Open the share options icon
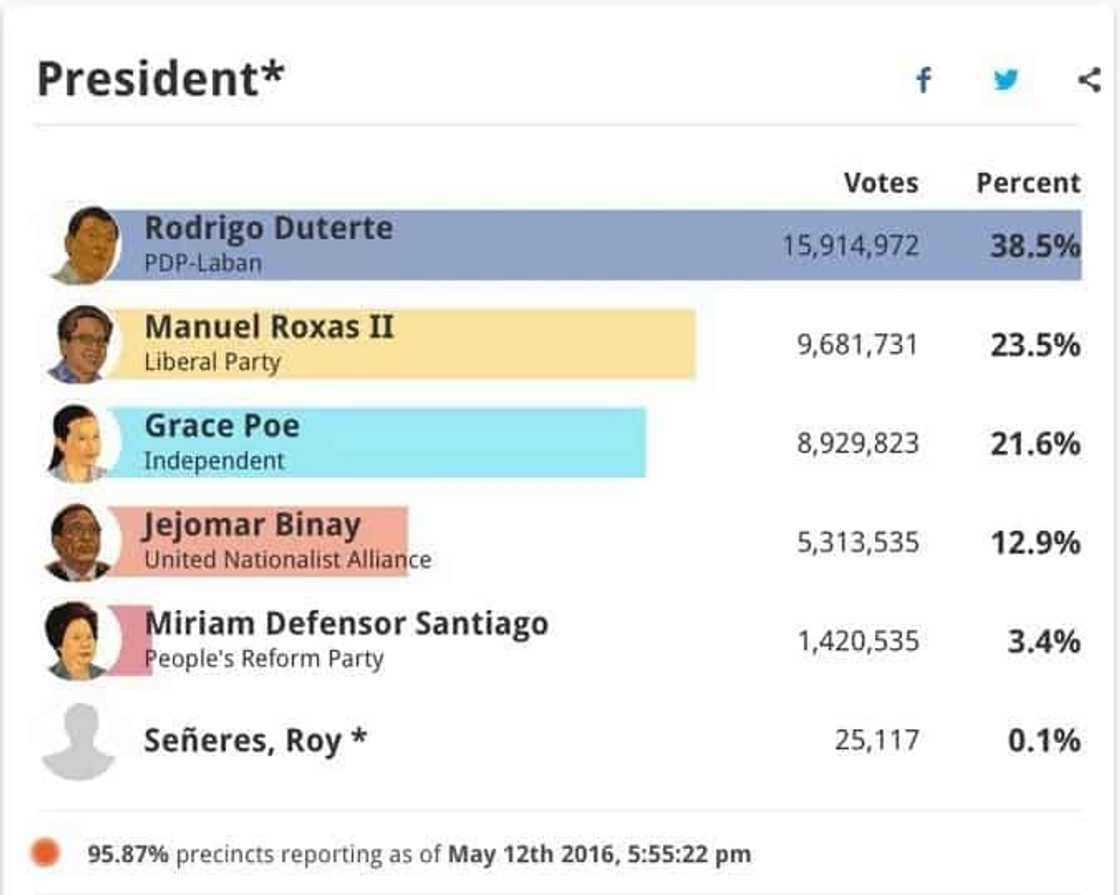1120x895 pixels. coord(1088,78)
